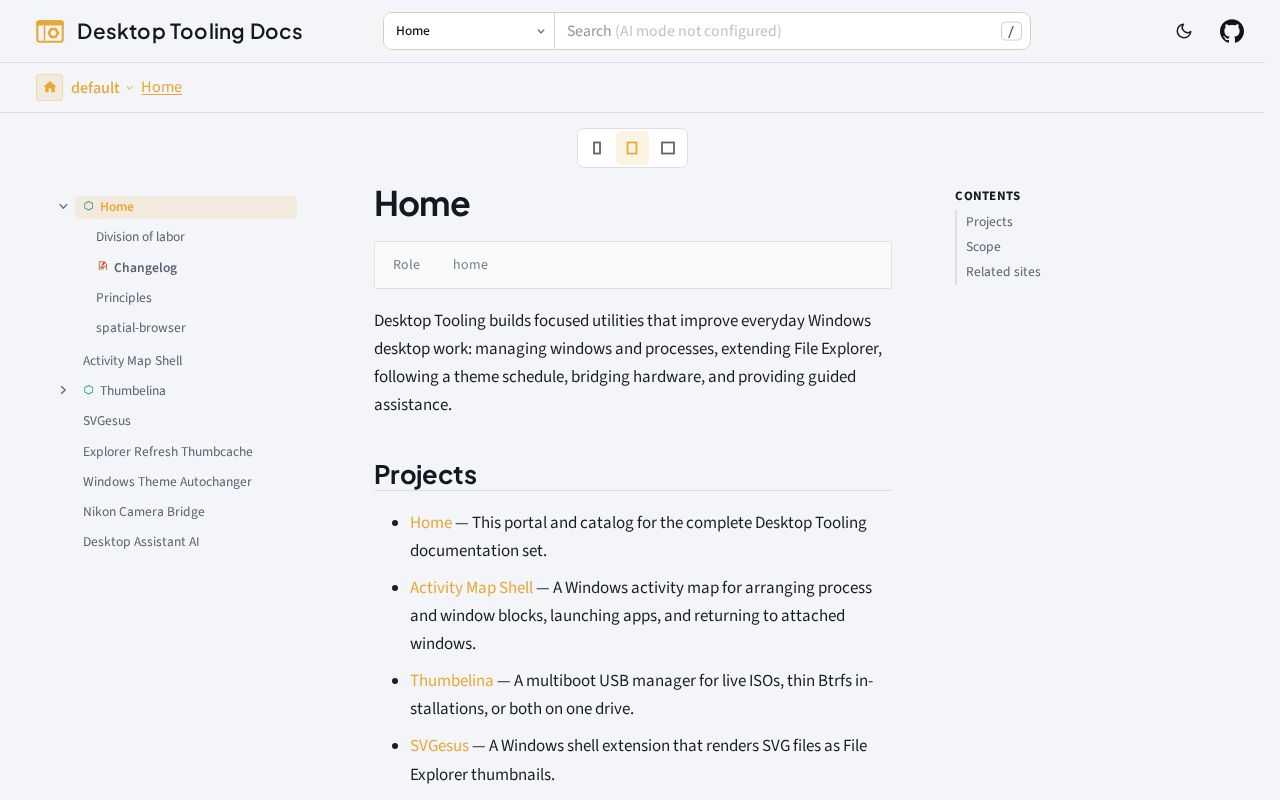
Task: Jump to Scope in Contents
Action: (983, 247)
